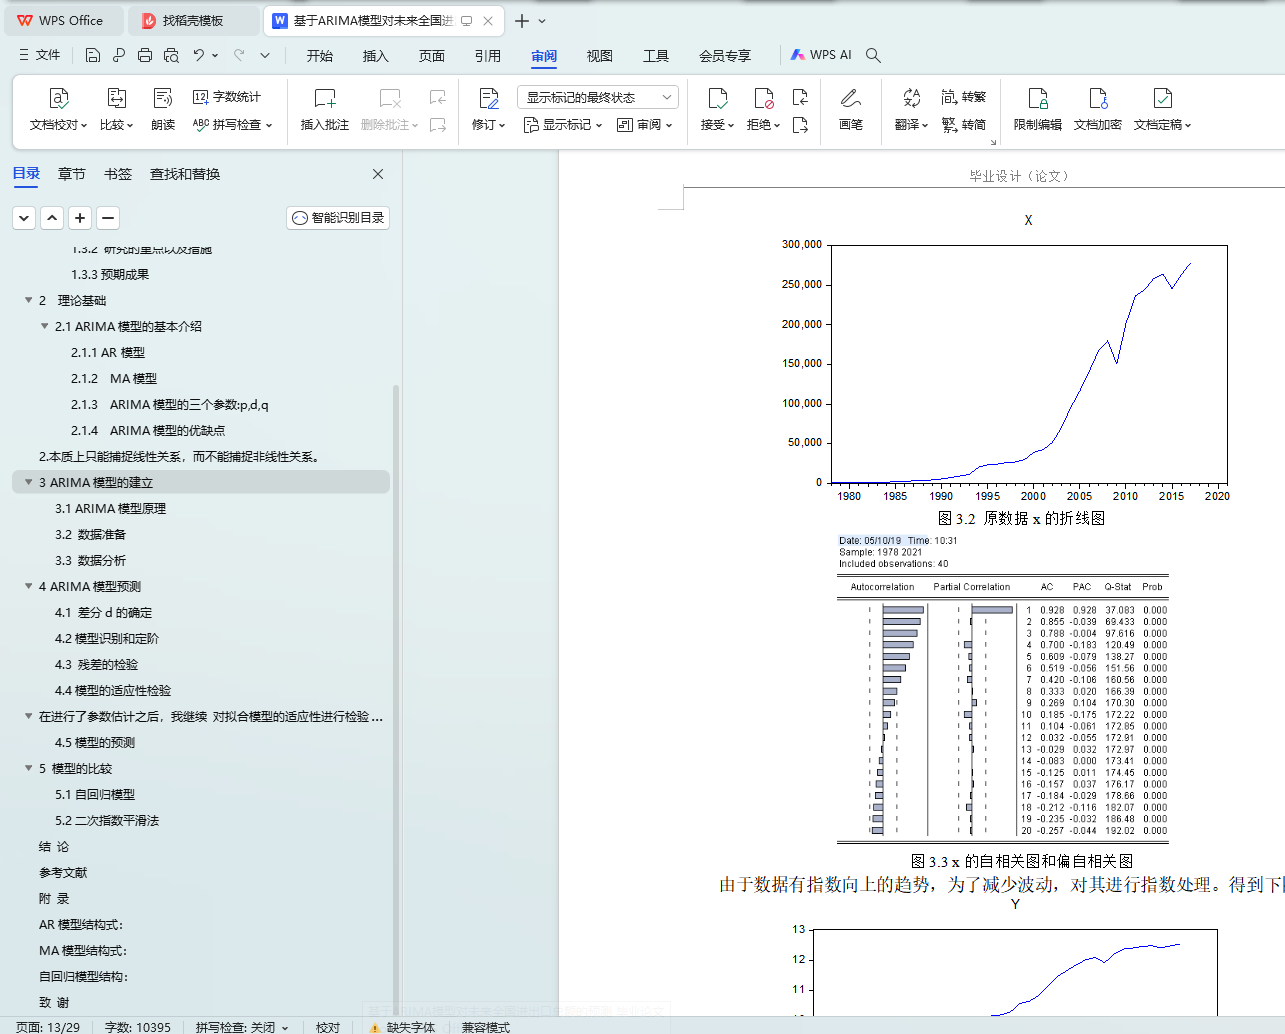Go to '4.3 残差的检验' heading
Image resolution: width=1285 pixels, height=1034 pixels.
(96, 664)
